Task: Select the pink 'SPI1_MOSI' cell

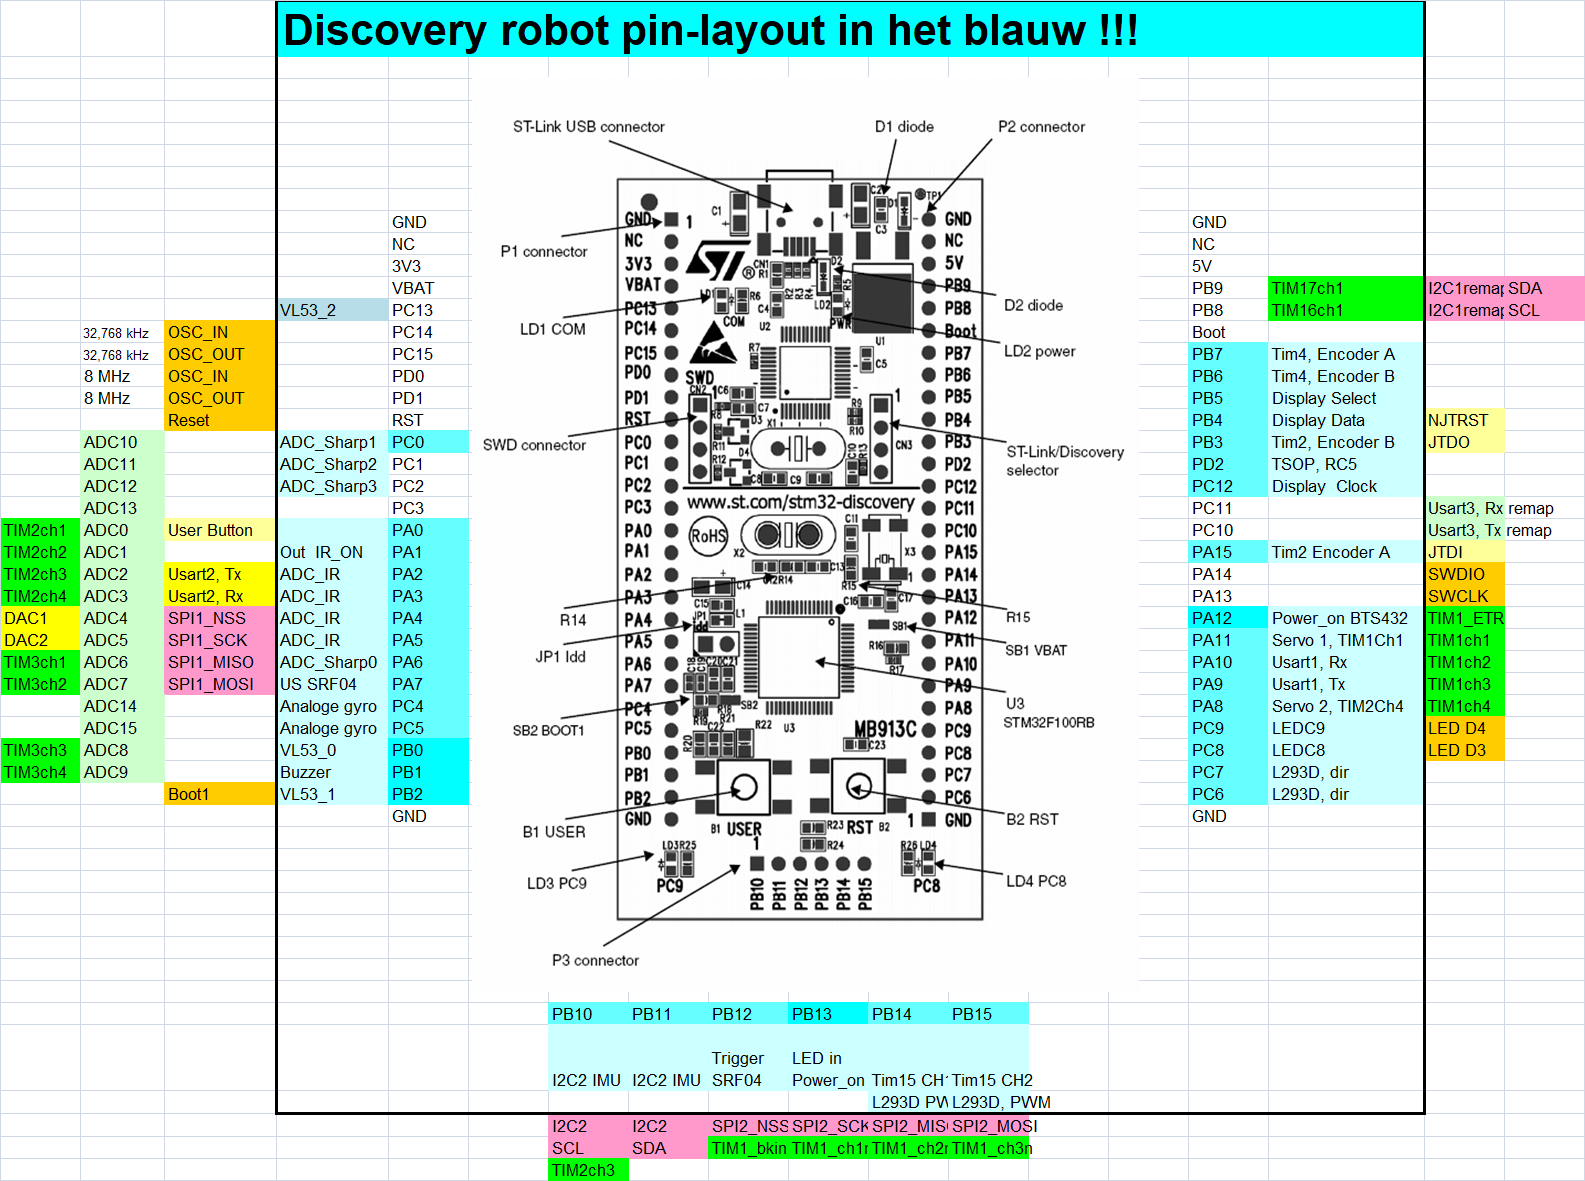Action: pyautogui.click(x=219, y=684)
